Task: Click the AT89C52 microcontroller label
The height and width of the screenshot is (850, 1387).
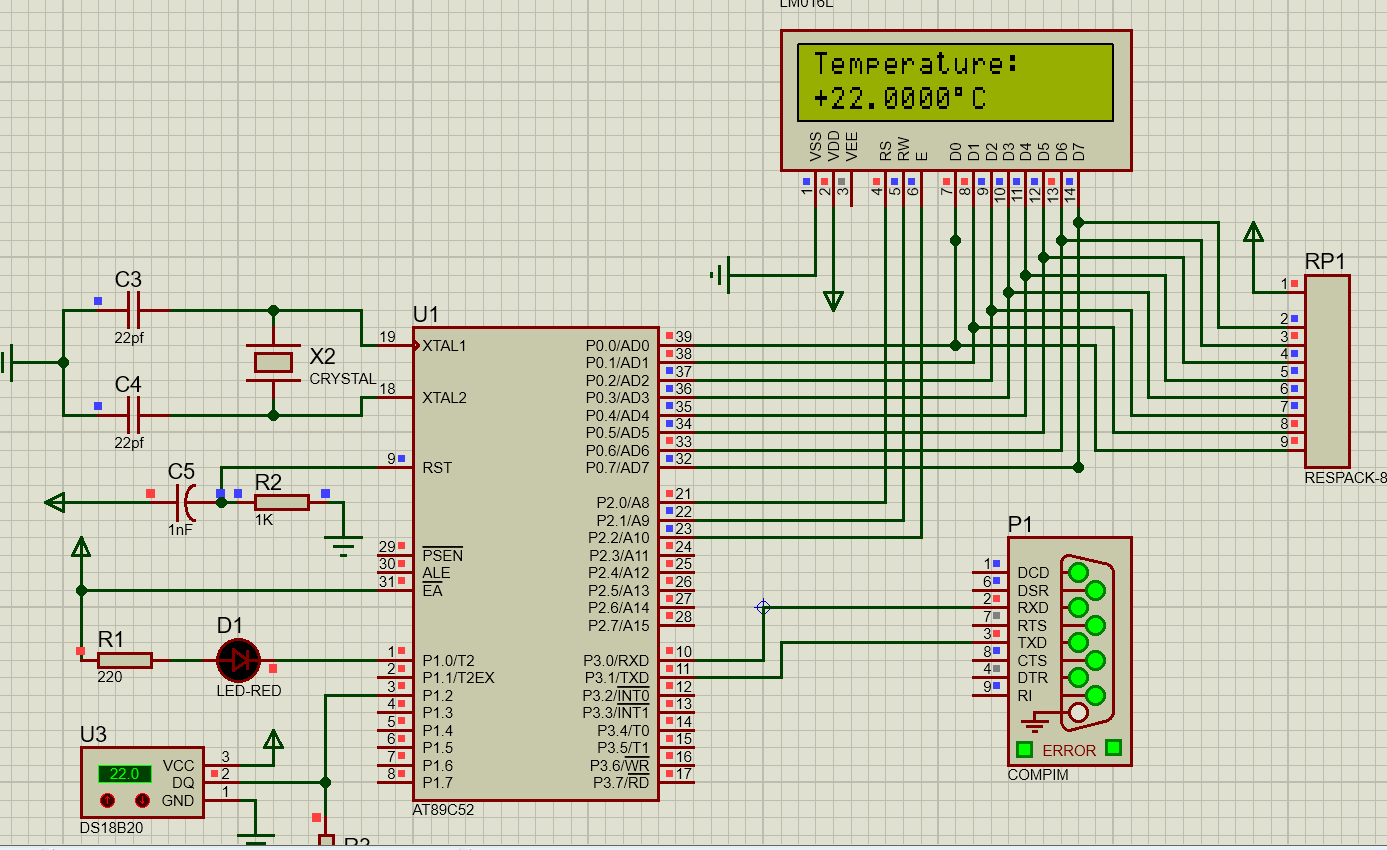Action: (443, 810)
